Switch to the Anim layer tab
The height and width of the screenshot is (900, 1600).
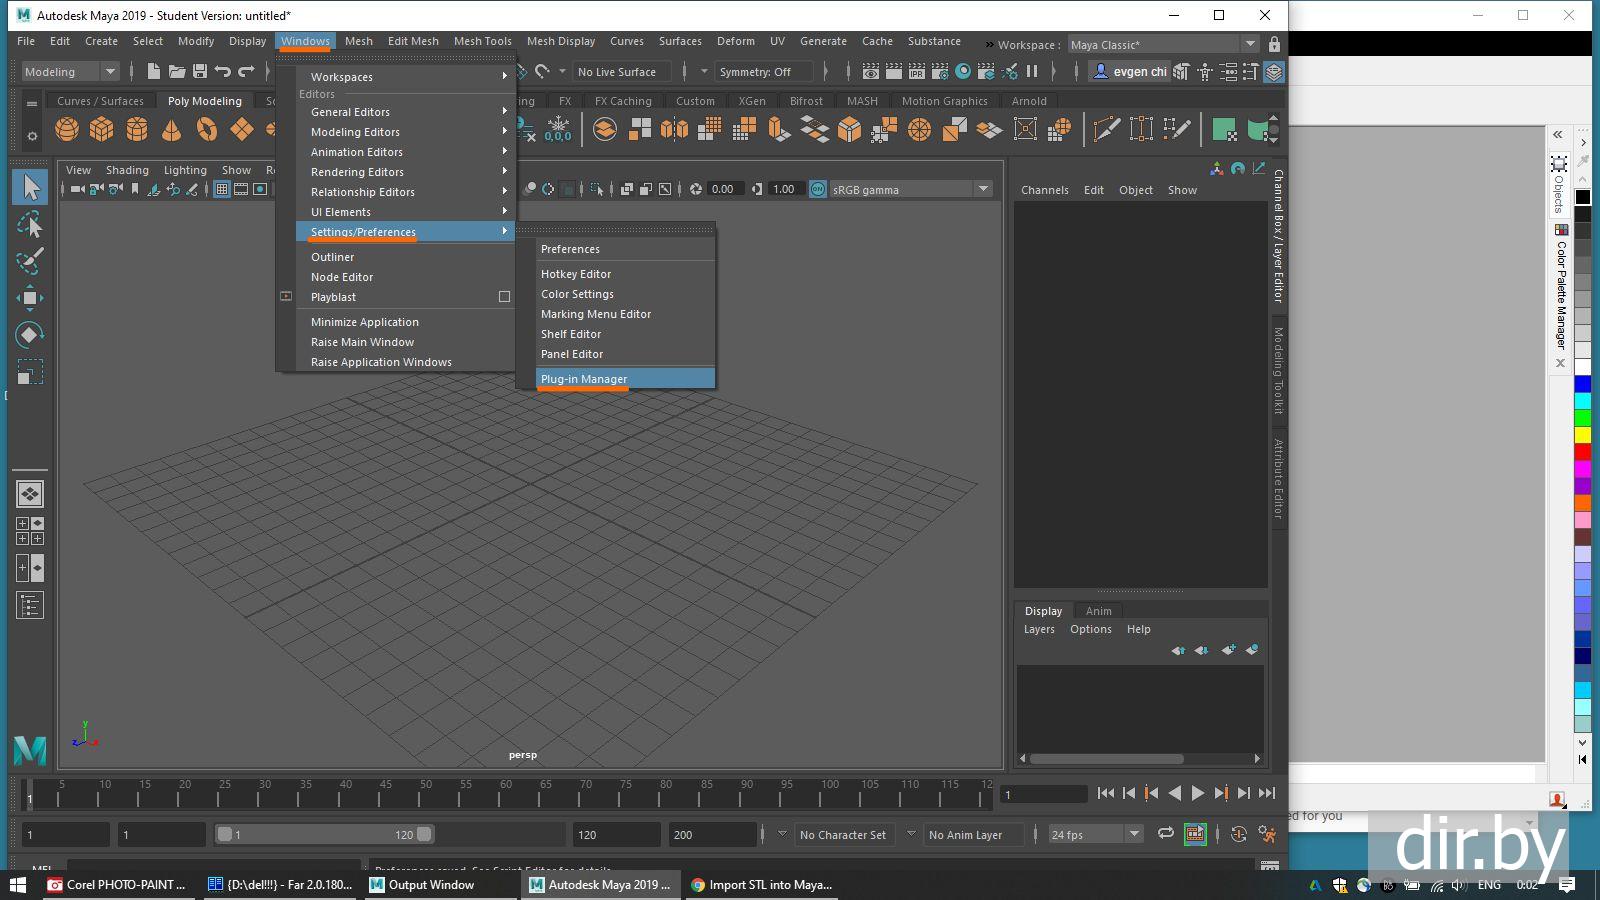pos(1098,611)
